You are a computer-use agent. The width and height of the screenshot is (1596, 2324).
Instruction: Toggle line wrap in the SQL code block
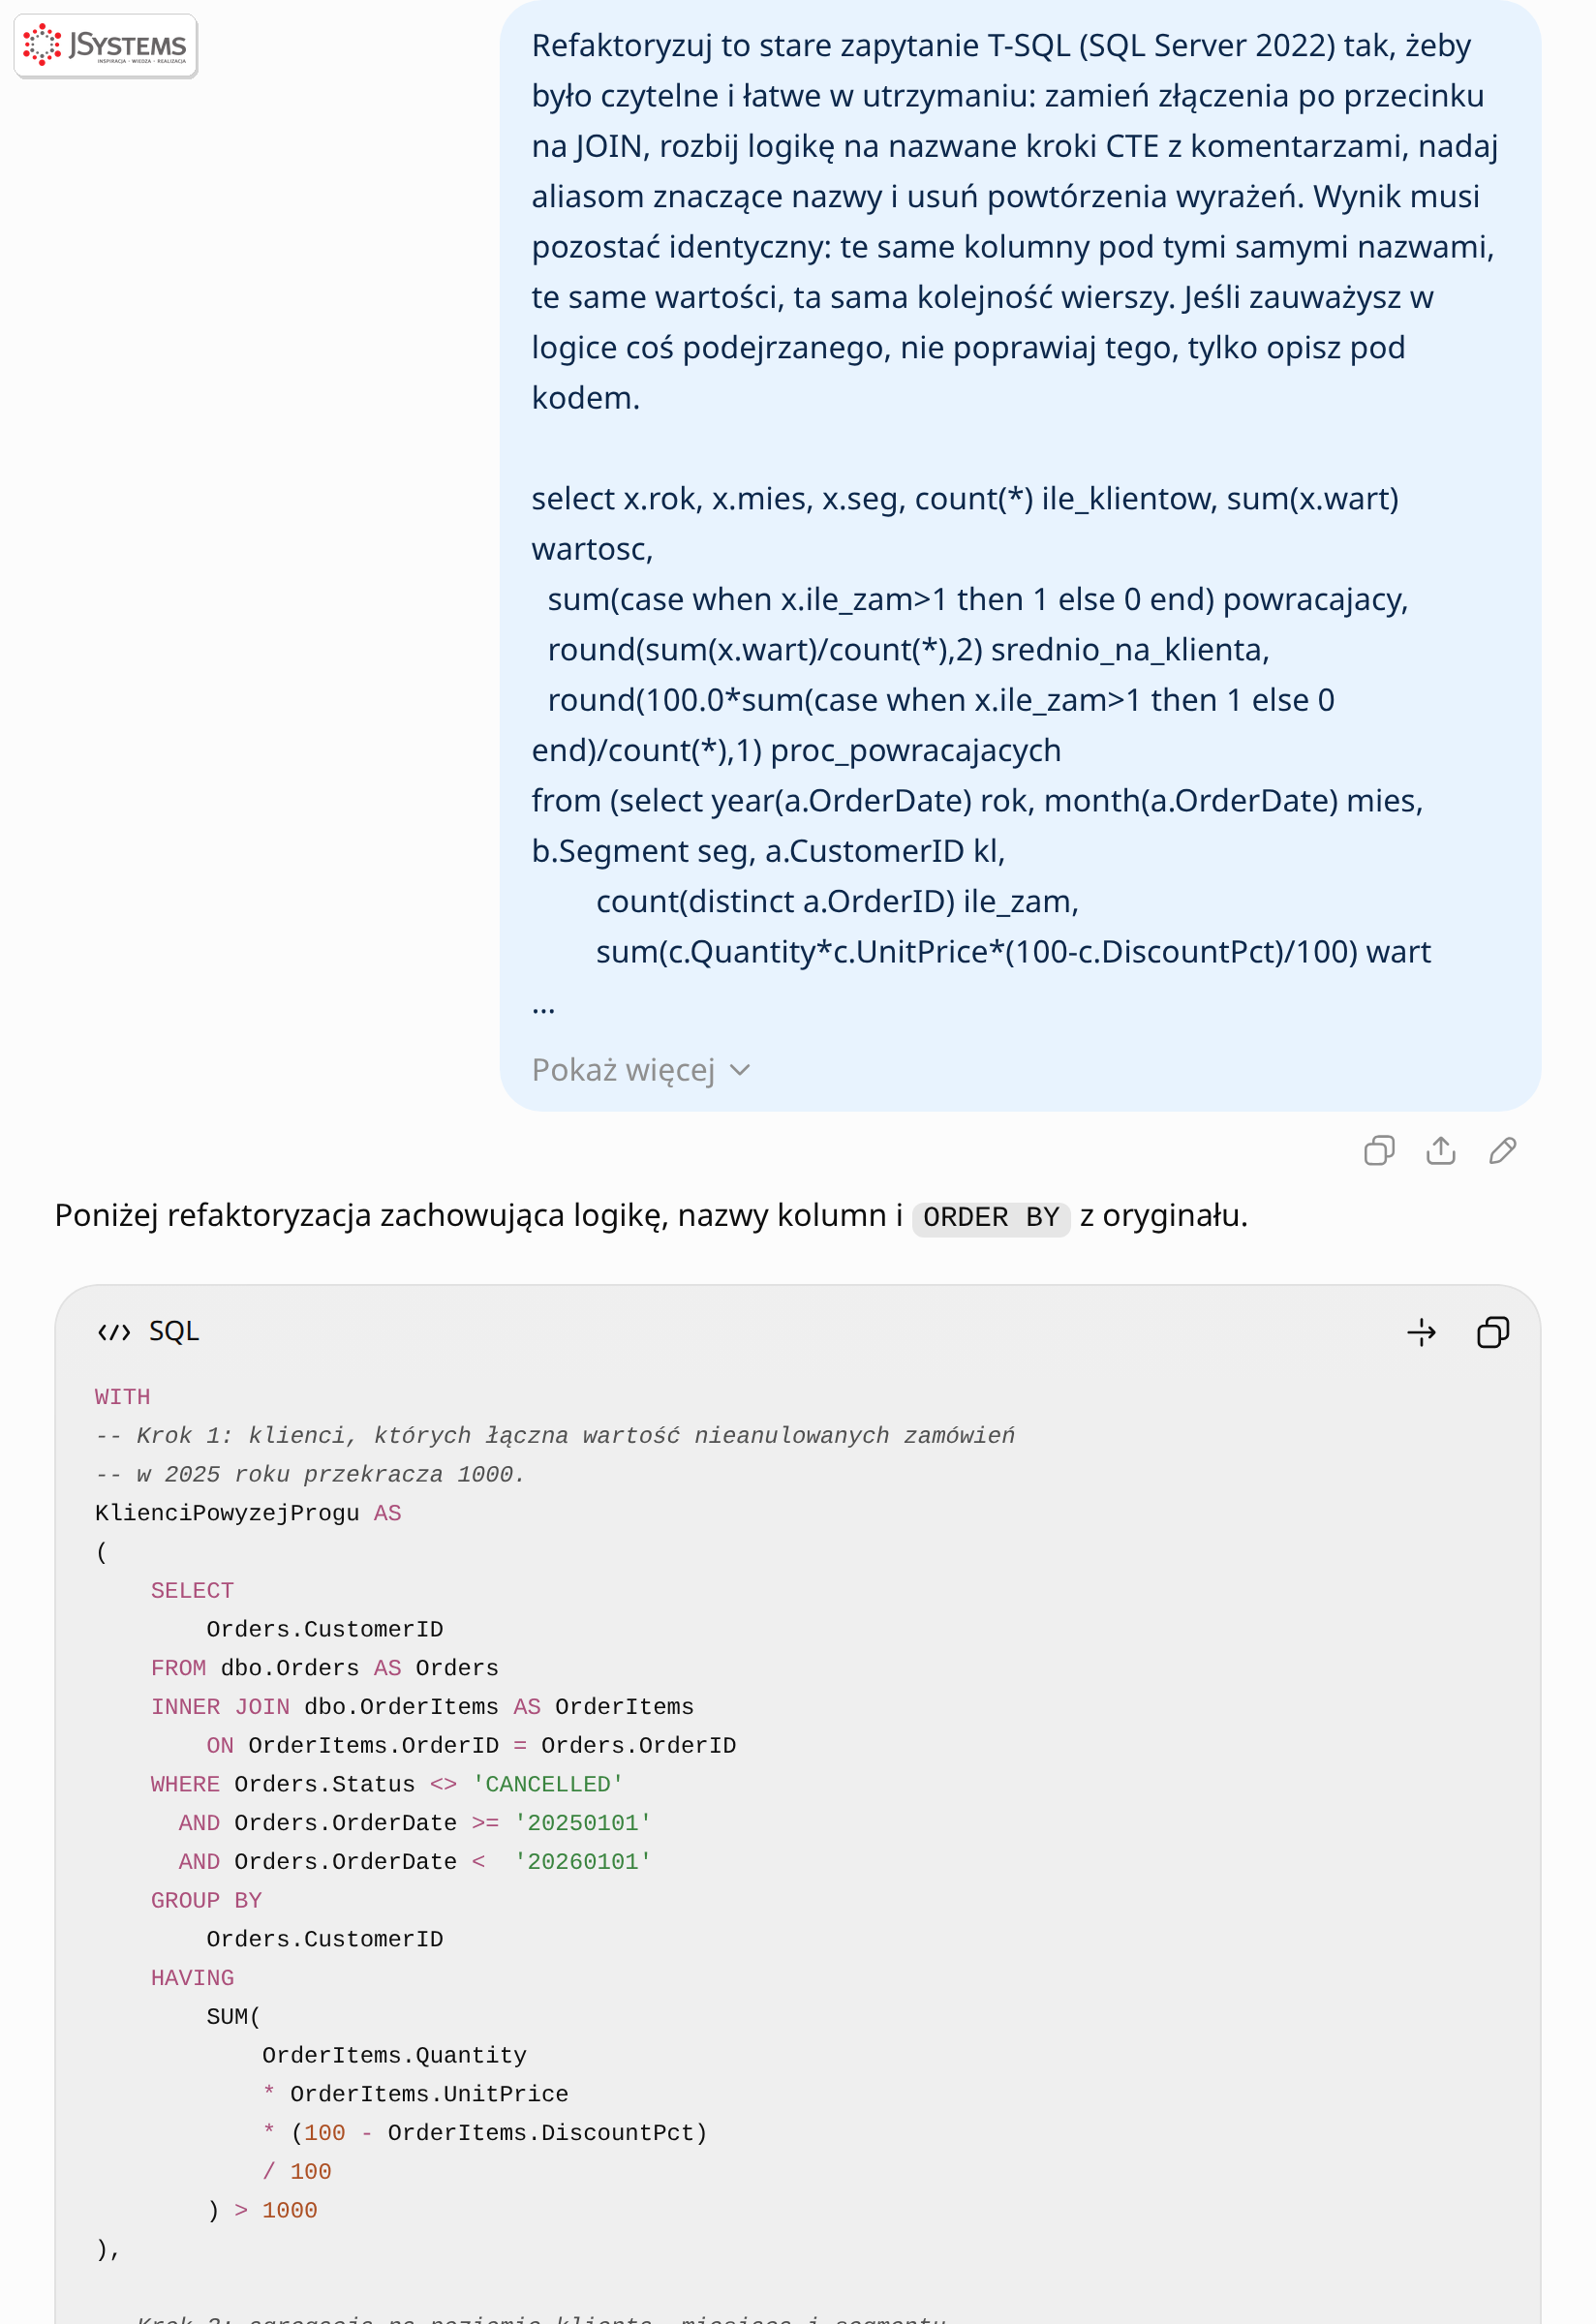[1421, 1332]
